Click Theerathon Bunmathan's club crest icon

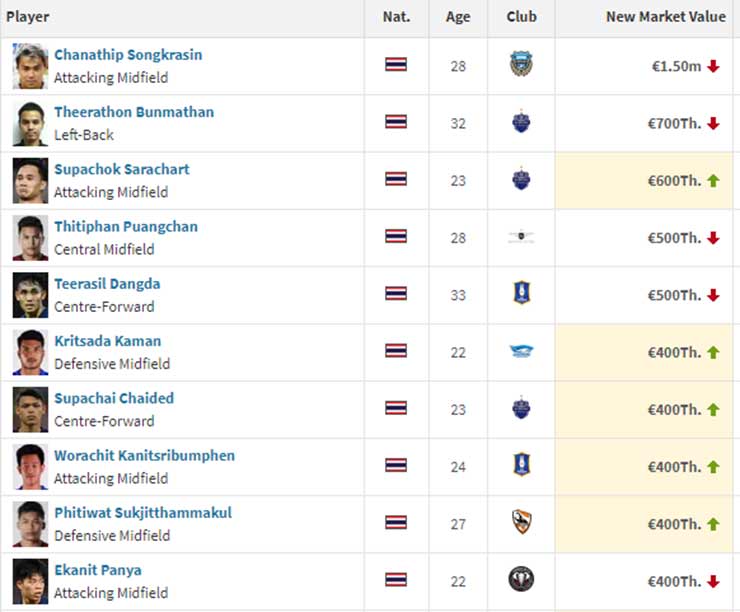(x=521, y=122)
